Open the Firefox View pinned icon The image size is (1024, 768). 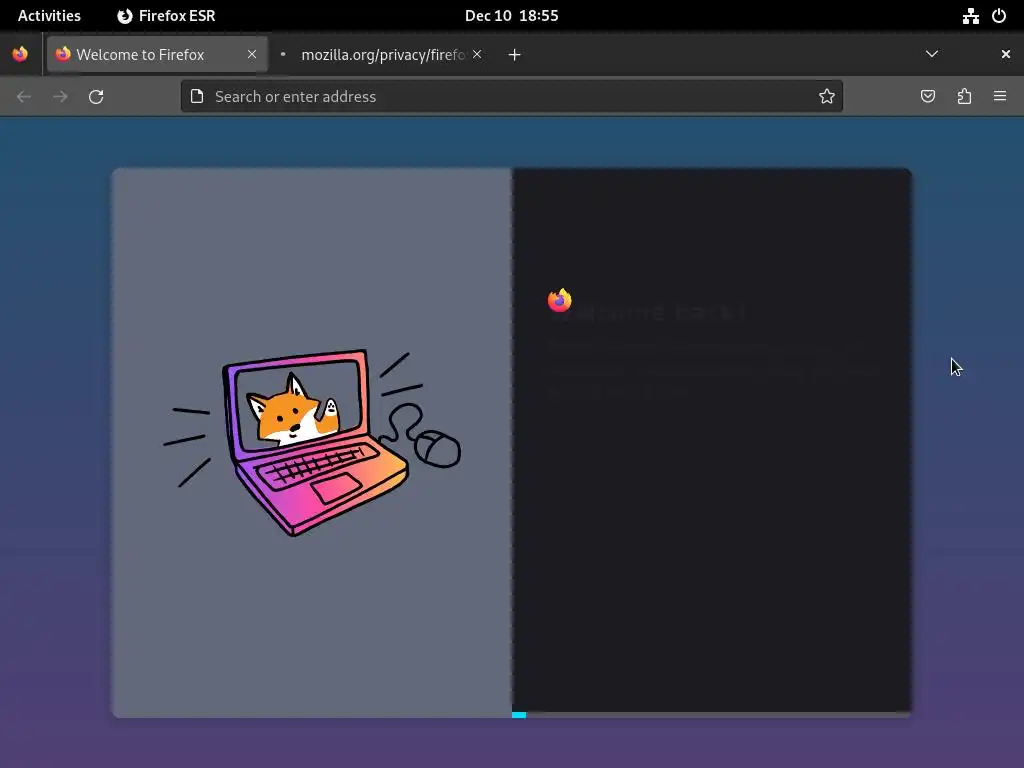coord(20,54)
